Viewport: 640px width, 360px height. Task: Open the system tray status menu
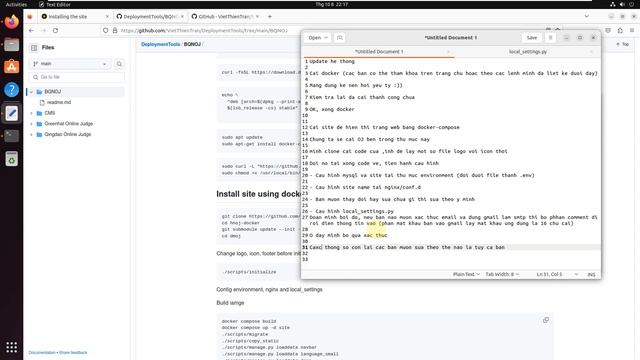[623, 4]
